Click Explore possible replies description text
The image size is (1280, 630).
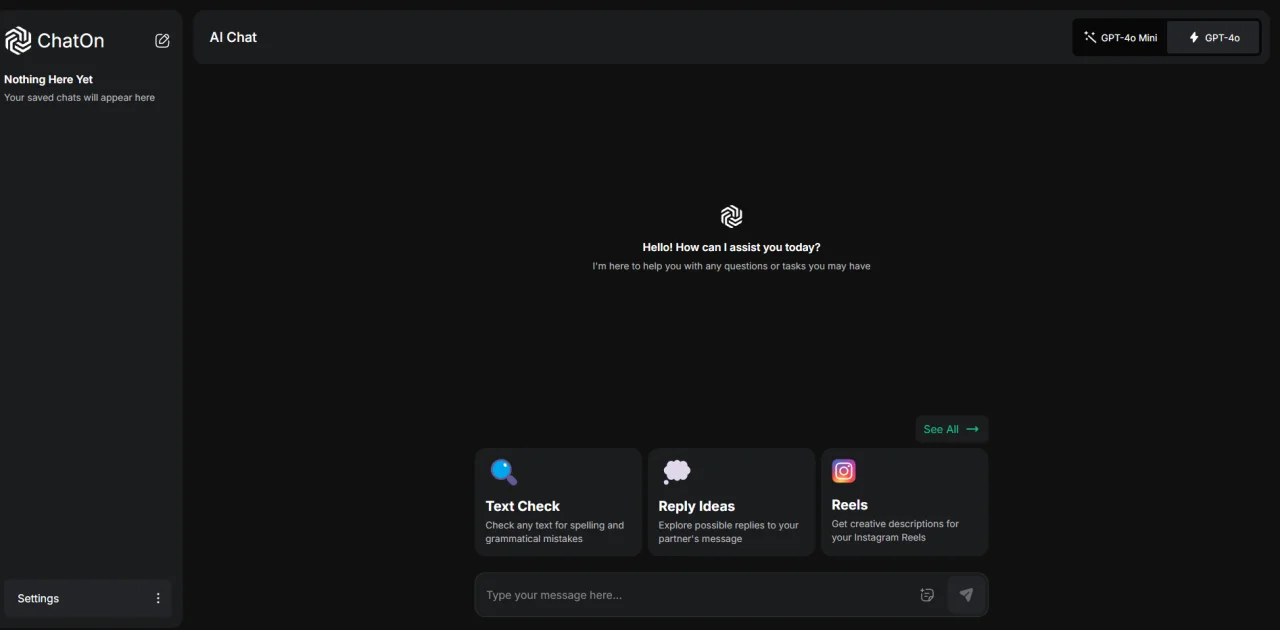[x=729, y=531]
